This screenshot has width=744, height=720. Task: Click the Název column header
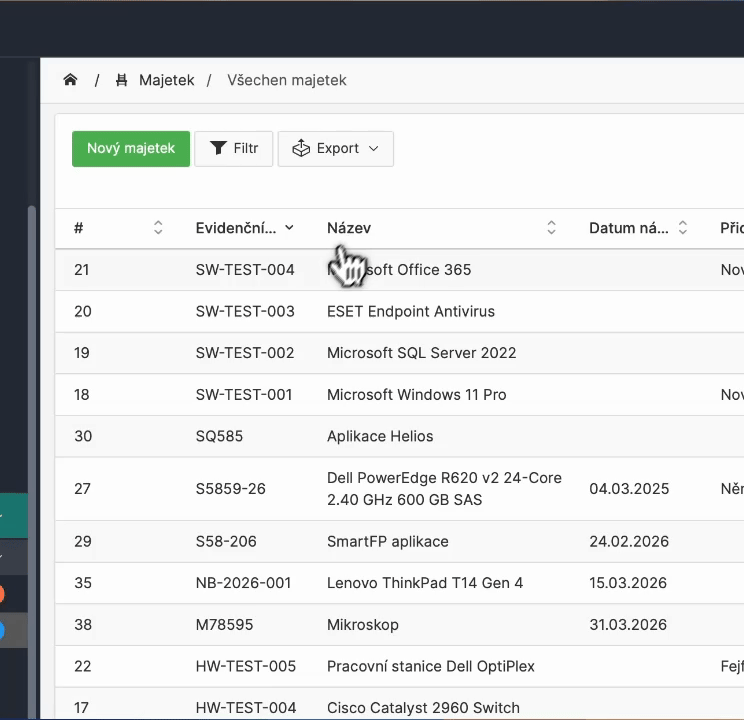[x=349, y=228]
